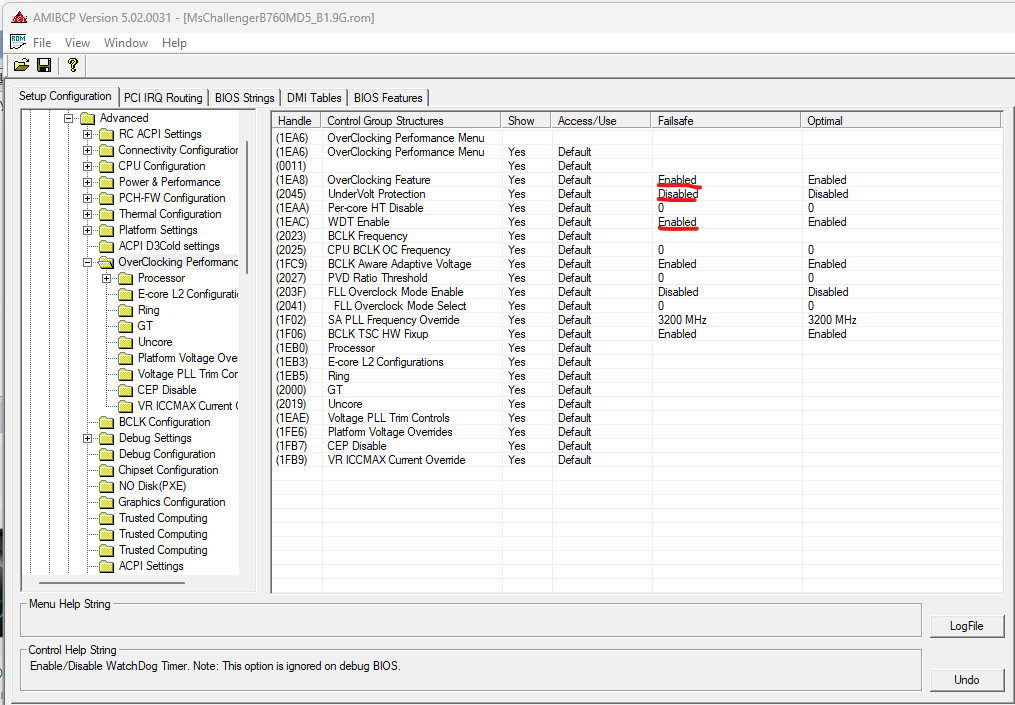Click the Access/Use column header

tap(601, 120)
